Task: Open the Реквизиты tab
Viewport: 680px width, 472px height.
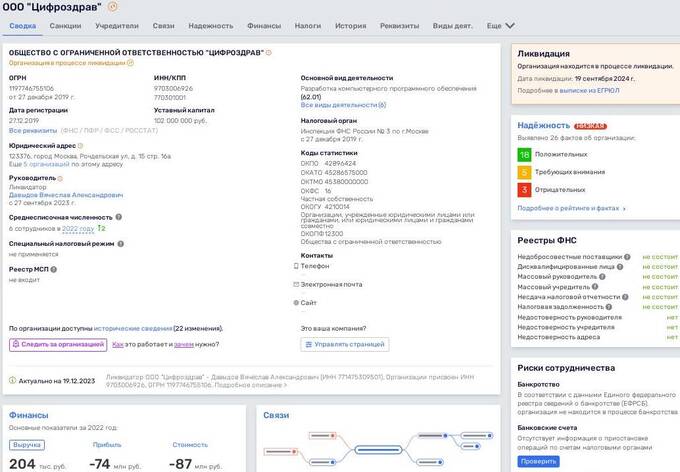Action: pos(399,26)
